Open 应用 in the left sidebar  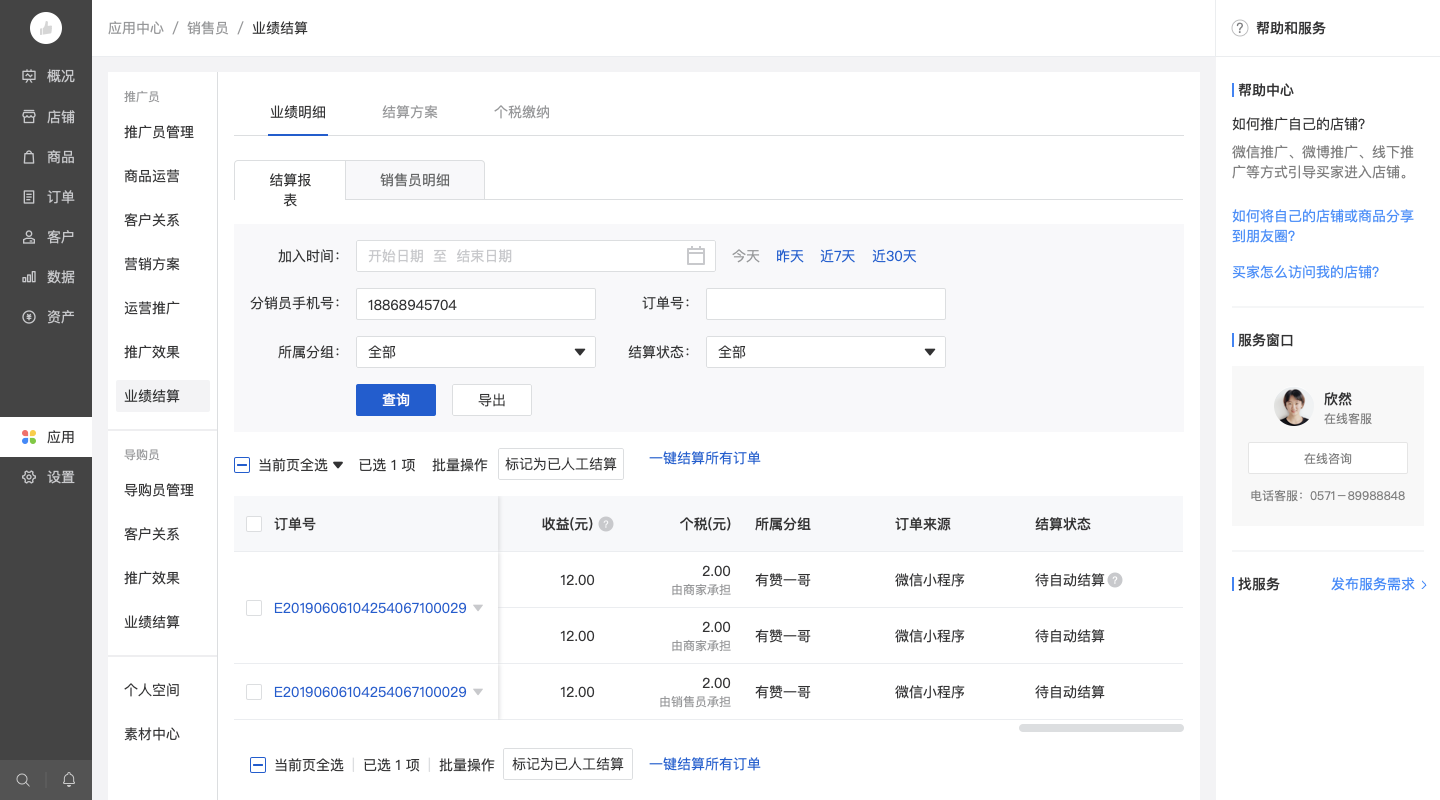coord(46,437)
